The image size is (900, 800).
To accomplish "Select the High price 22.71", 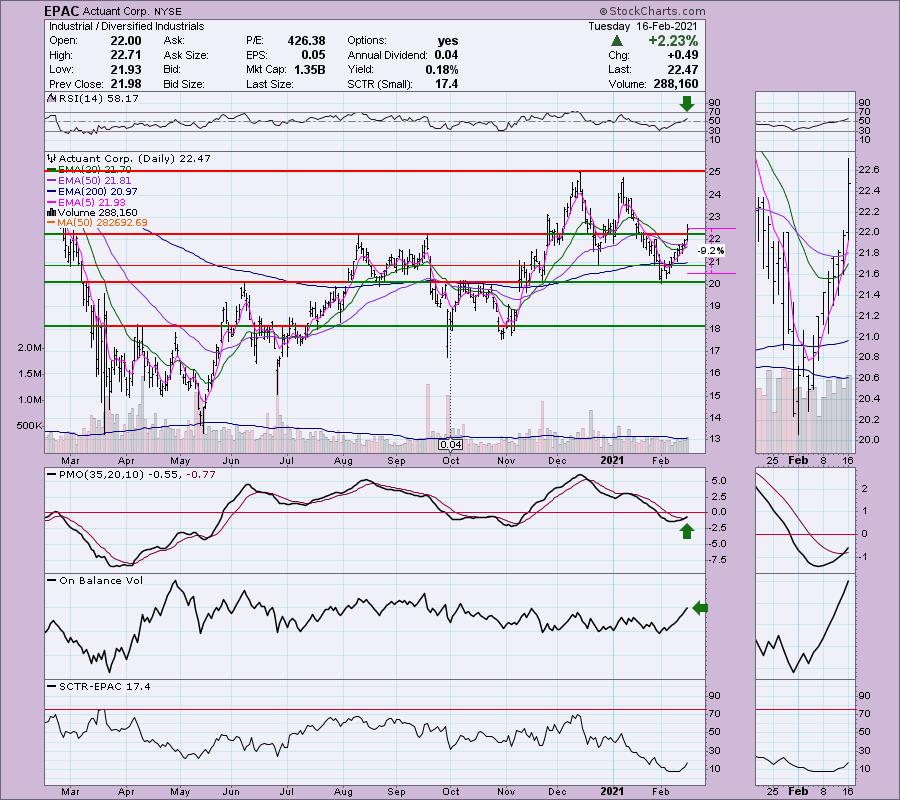I will coord(126,55).
